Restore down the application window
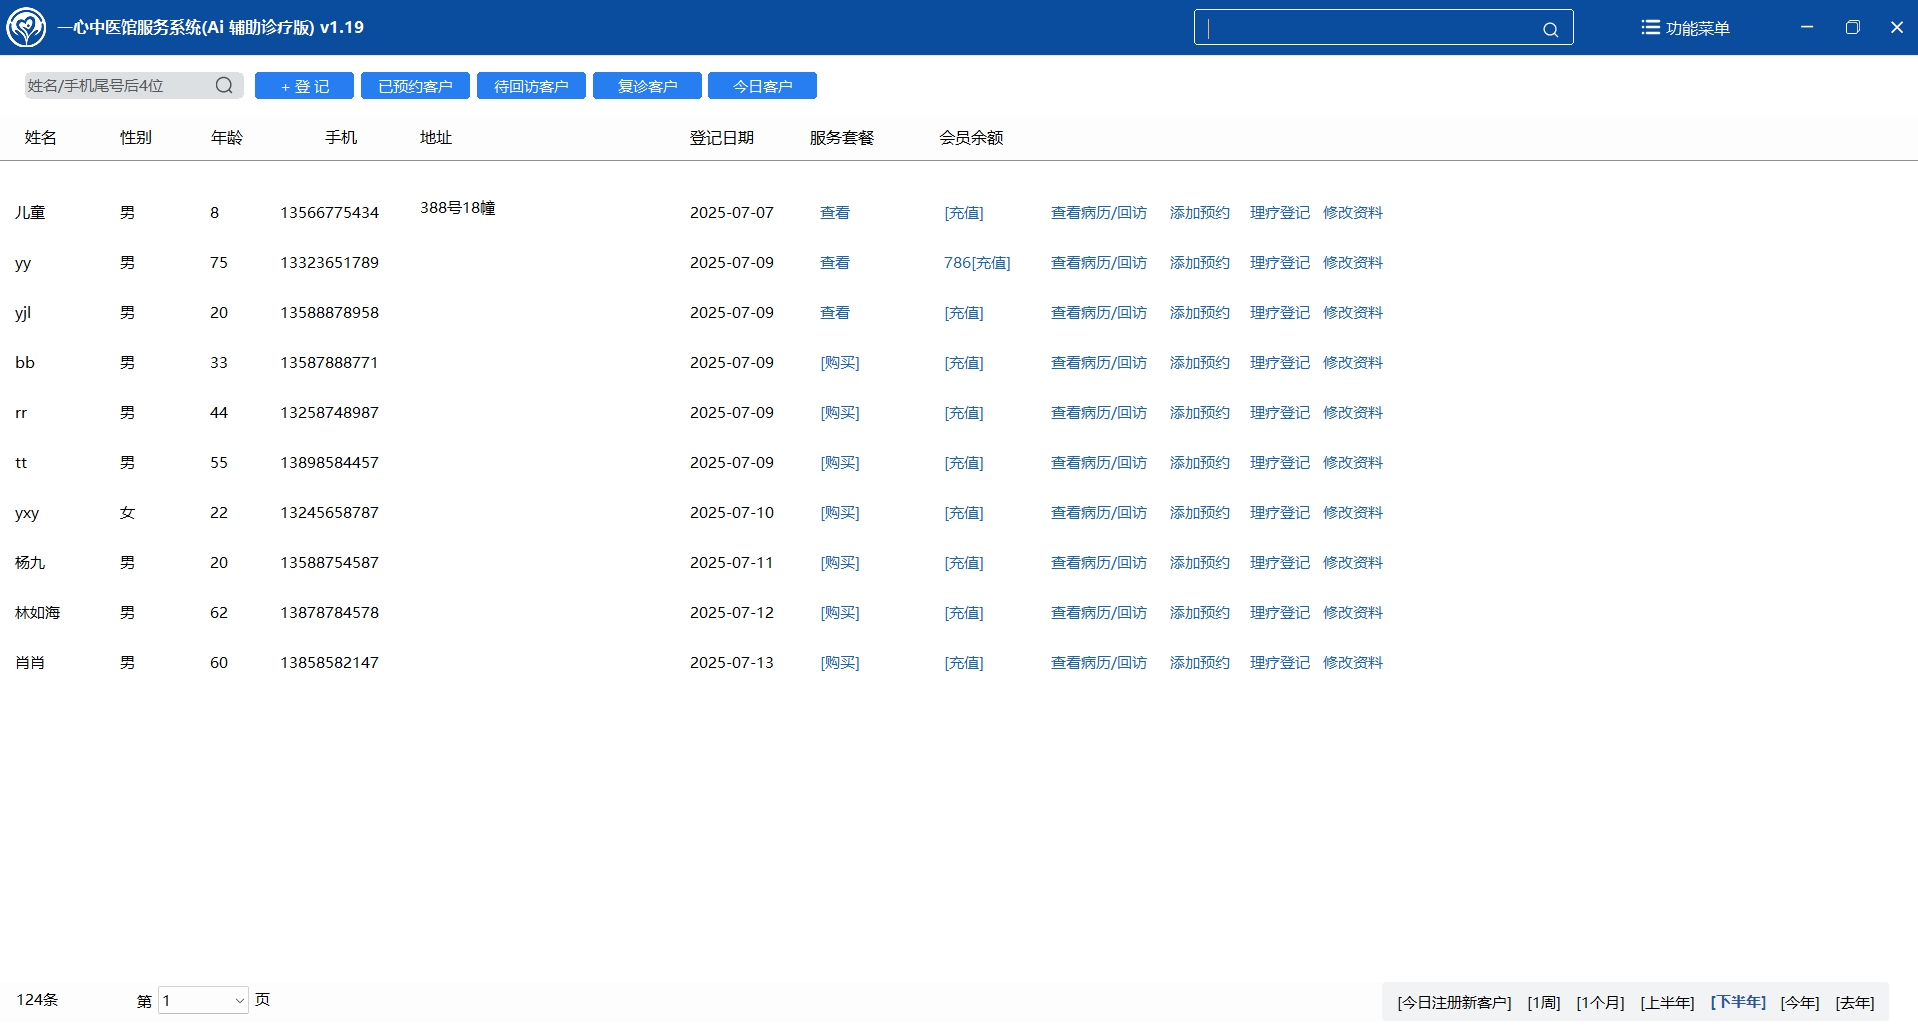 click(x=1852, y=27)
